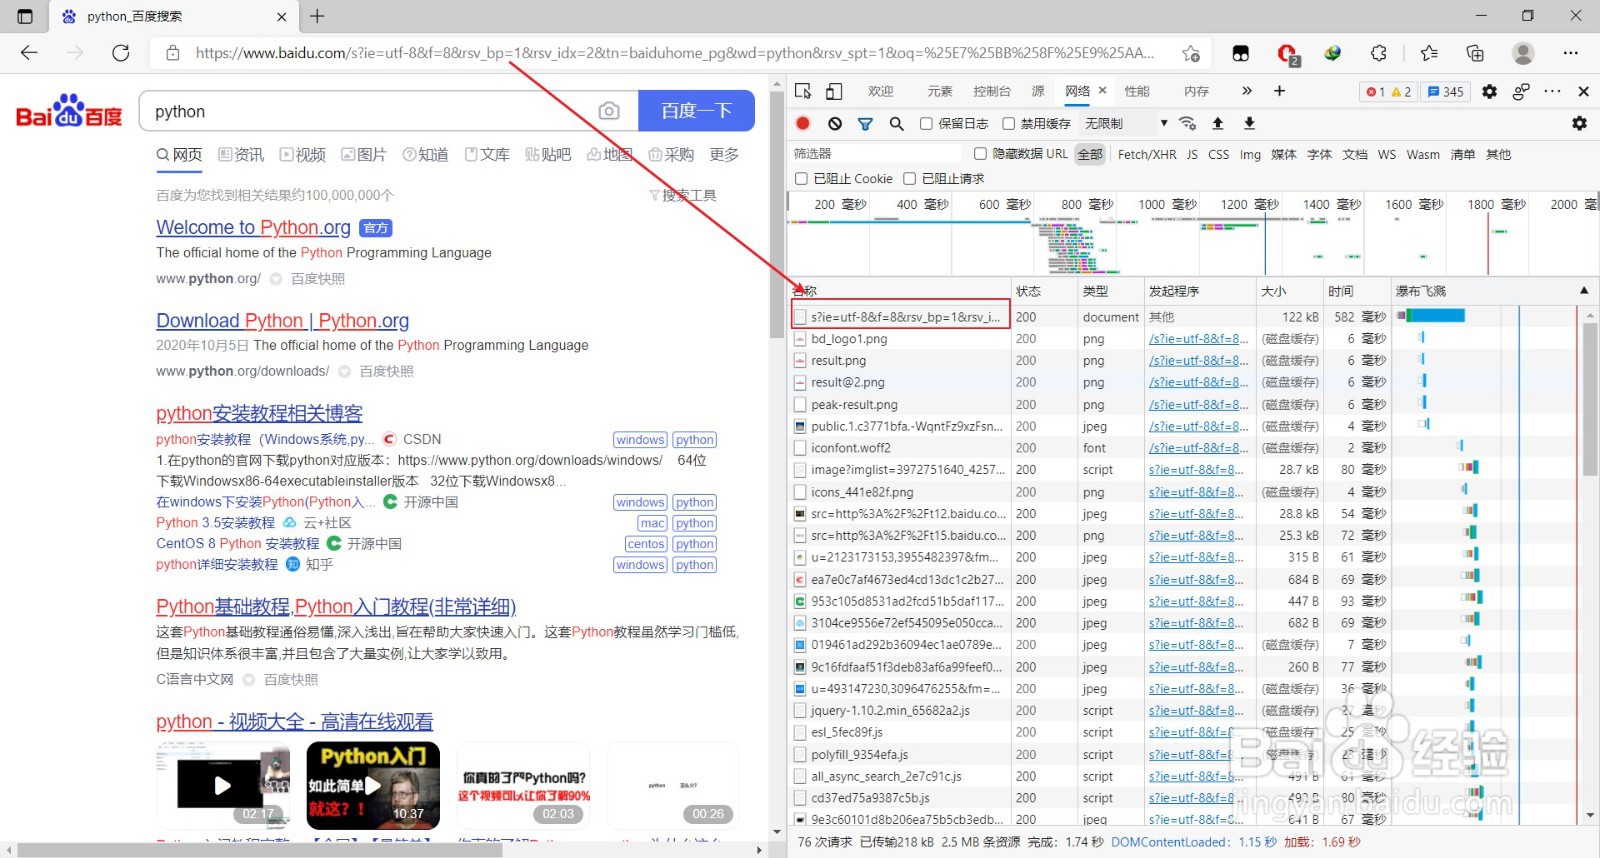Play the Python入门 video thumbnail

coord(373,785)
